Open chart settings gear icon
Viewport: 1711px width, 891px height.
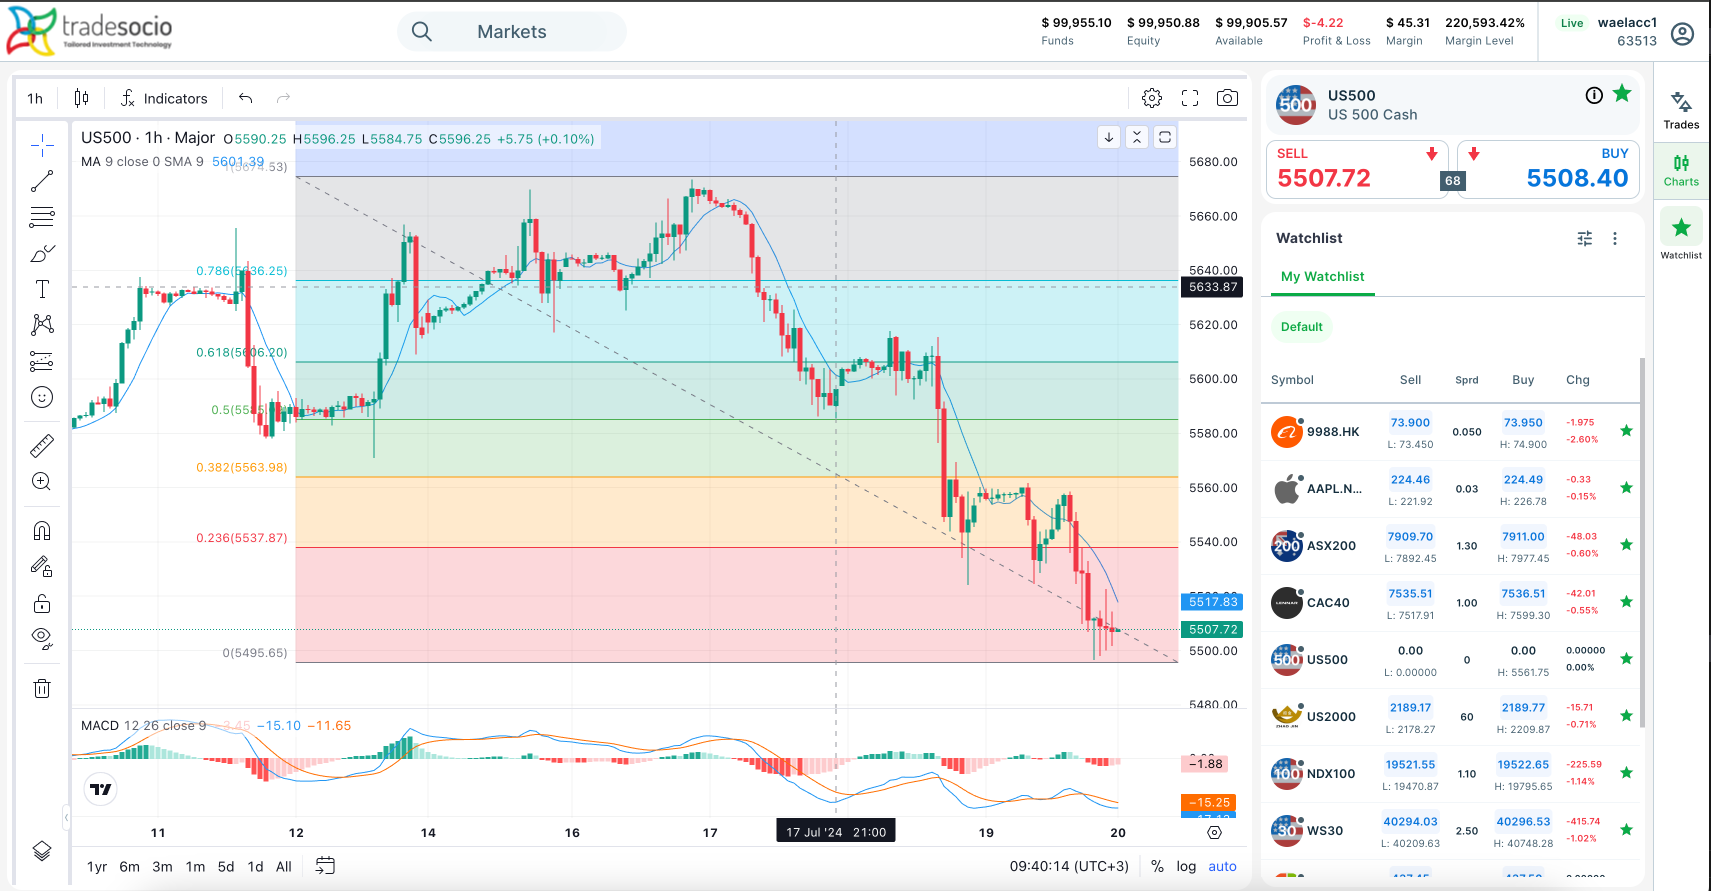click(x=1152, y=98)
